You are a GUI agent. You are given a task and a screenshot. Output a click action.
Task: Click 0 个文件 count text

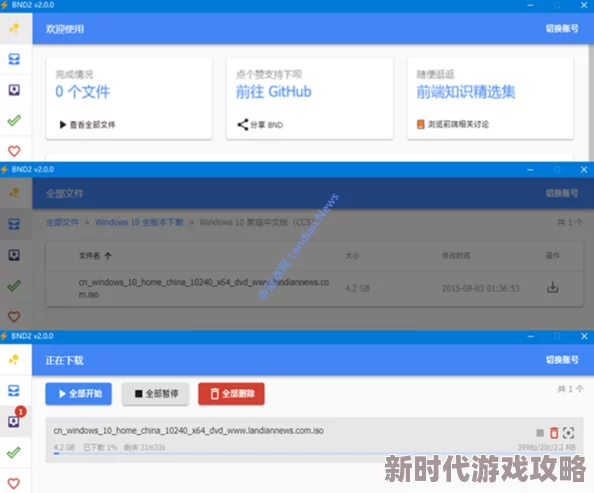click(x=83, y=92)
